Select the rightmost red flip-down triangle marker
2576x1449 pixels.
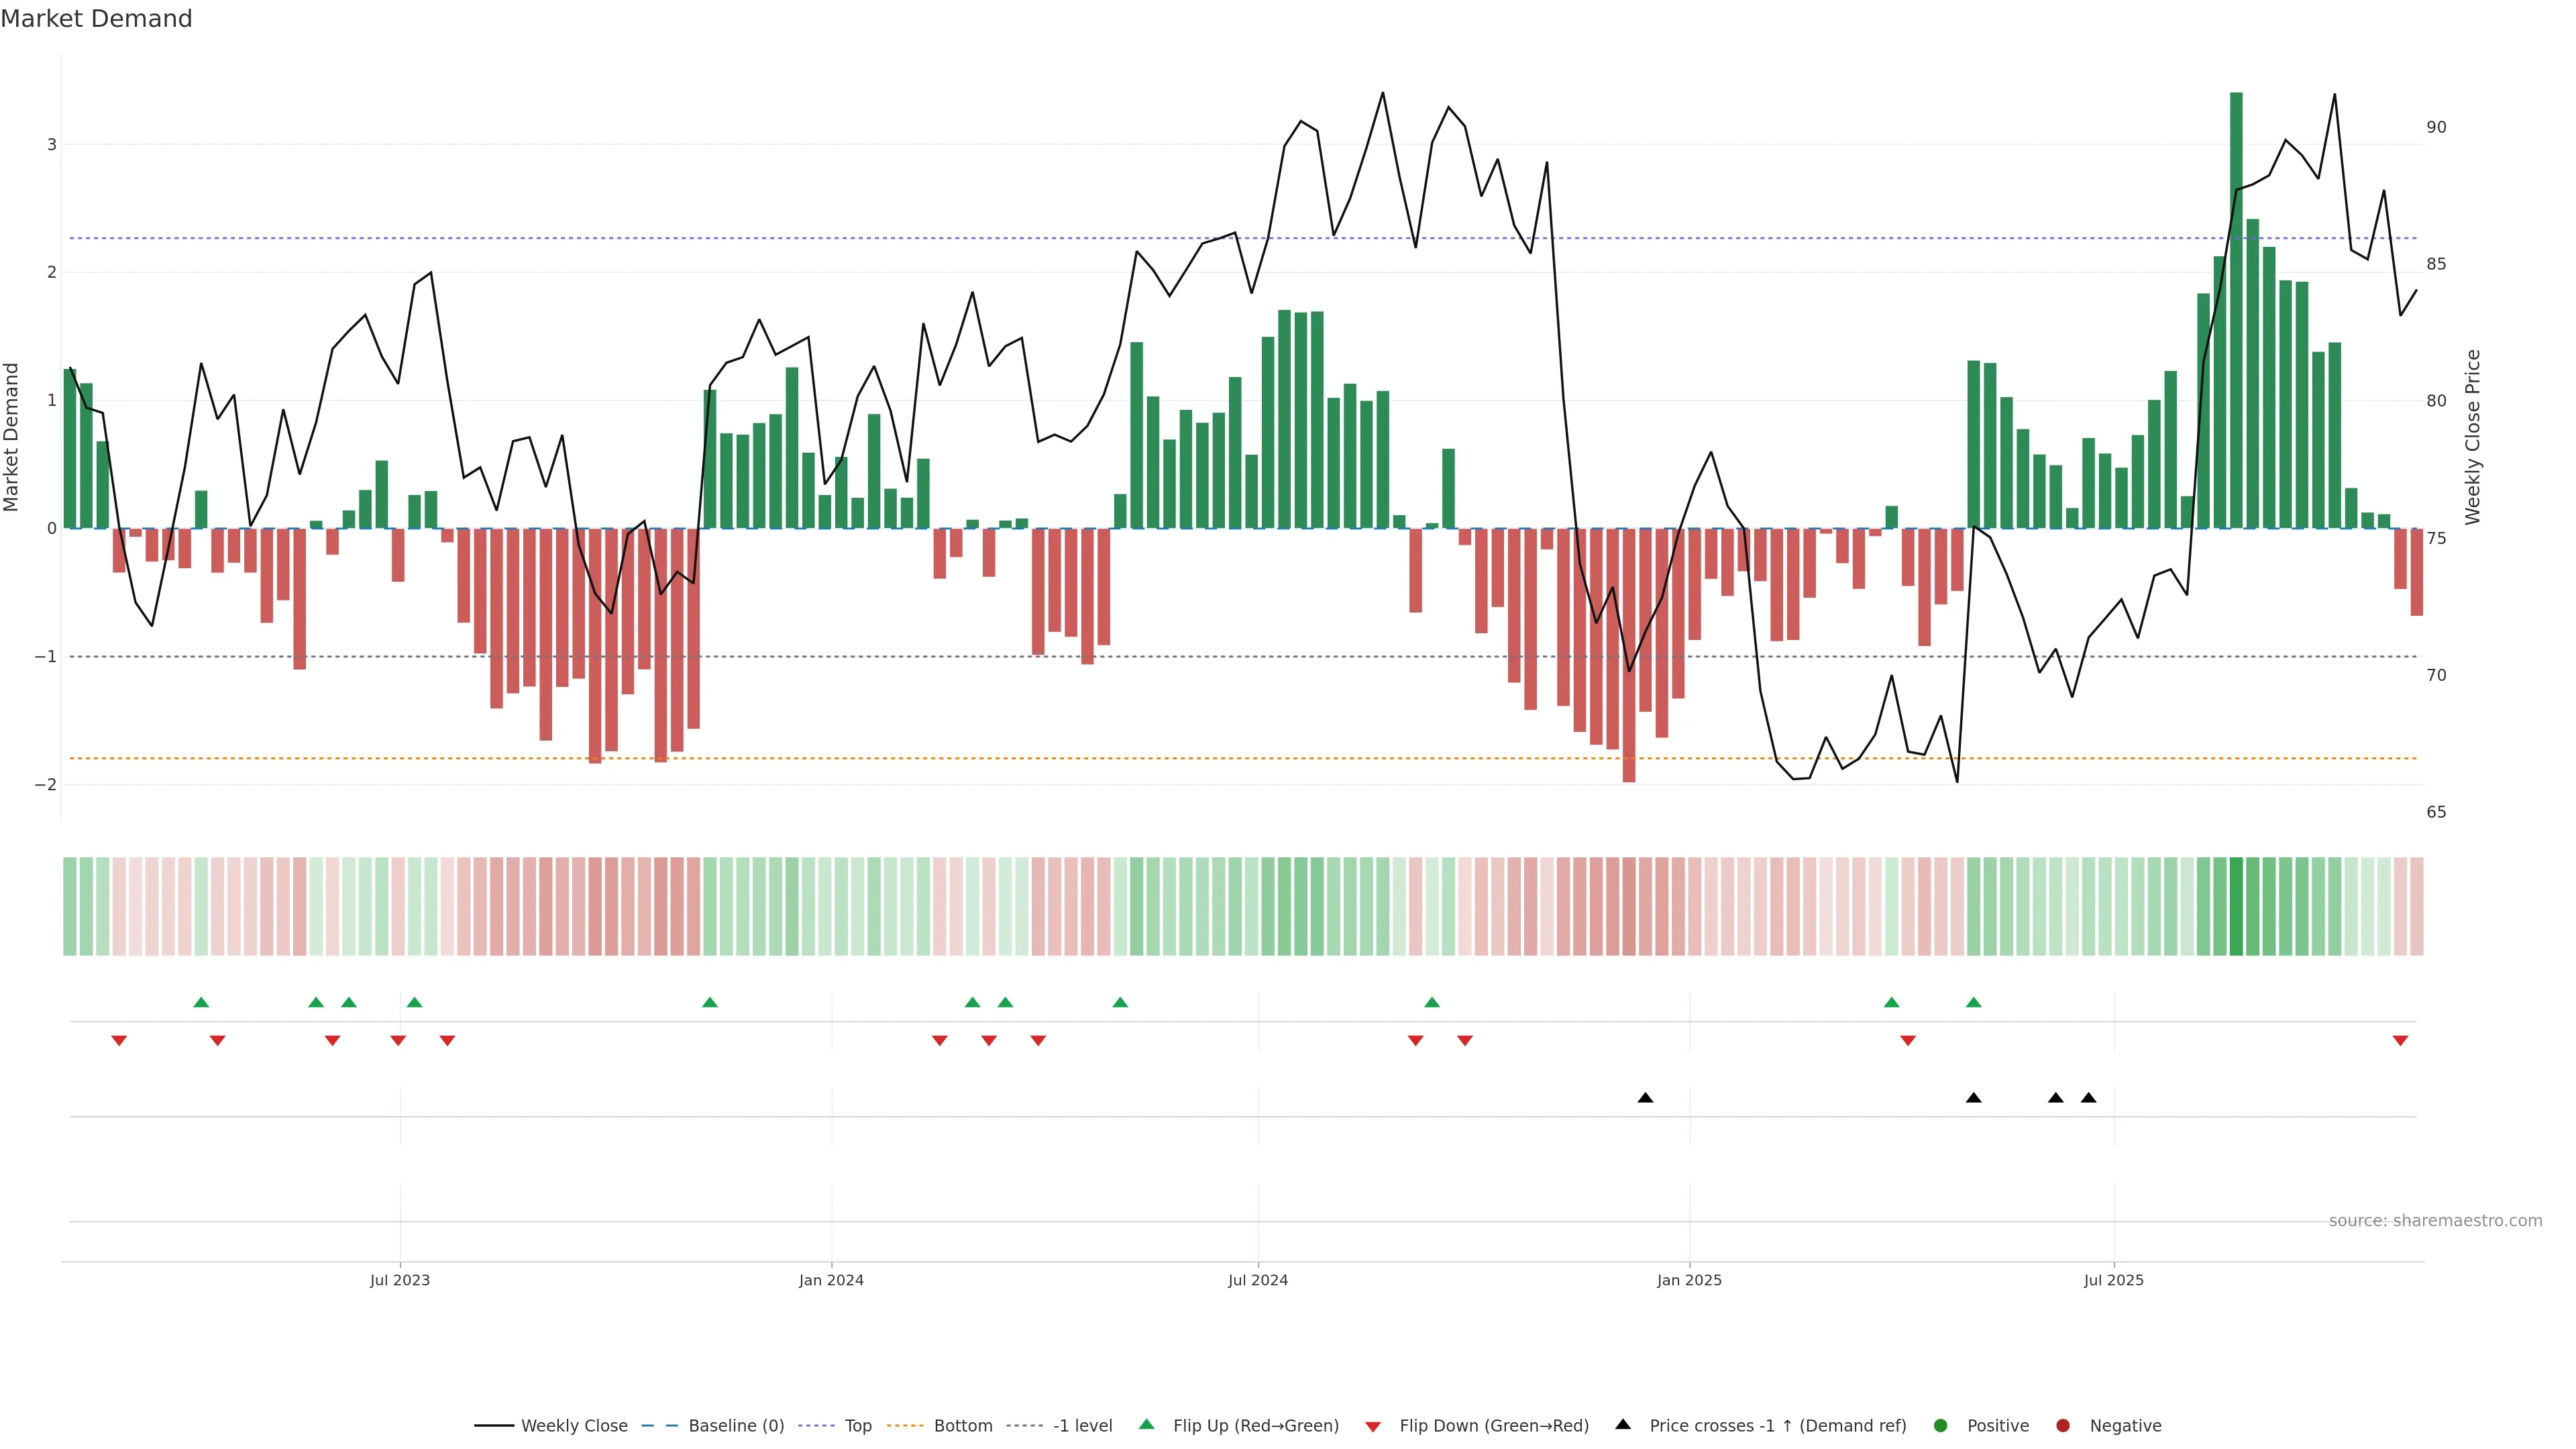click(2400, 1041)
